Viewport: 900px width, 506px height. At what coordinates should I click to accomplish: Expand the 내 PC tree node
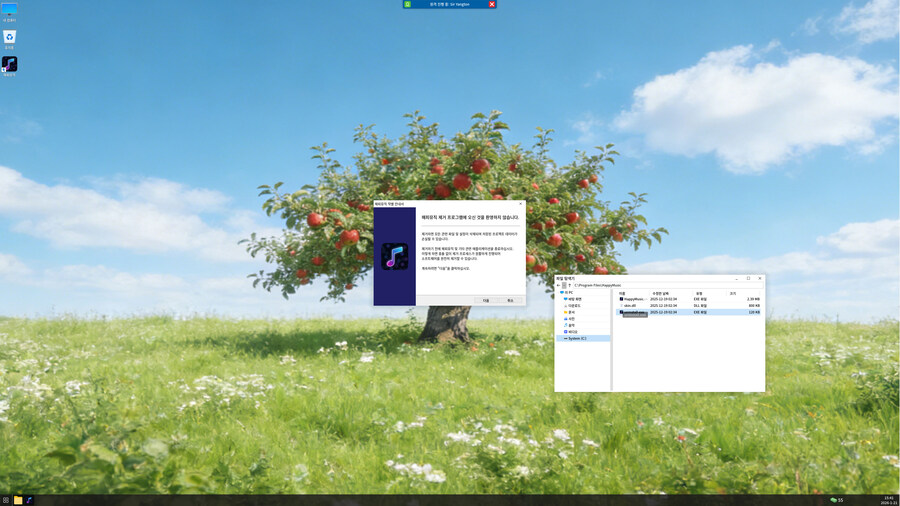560,292
